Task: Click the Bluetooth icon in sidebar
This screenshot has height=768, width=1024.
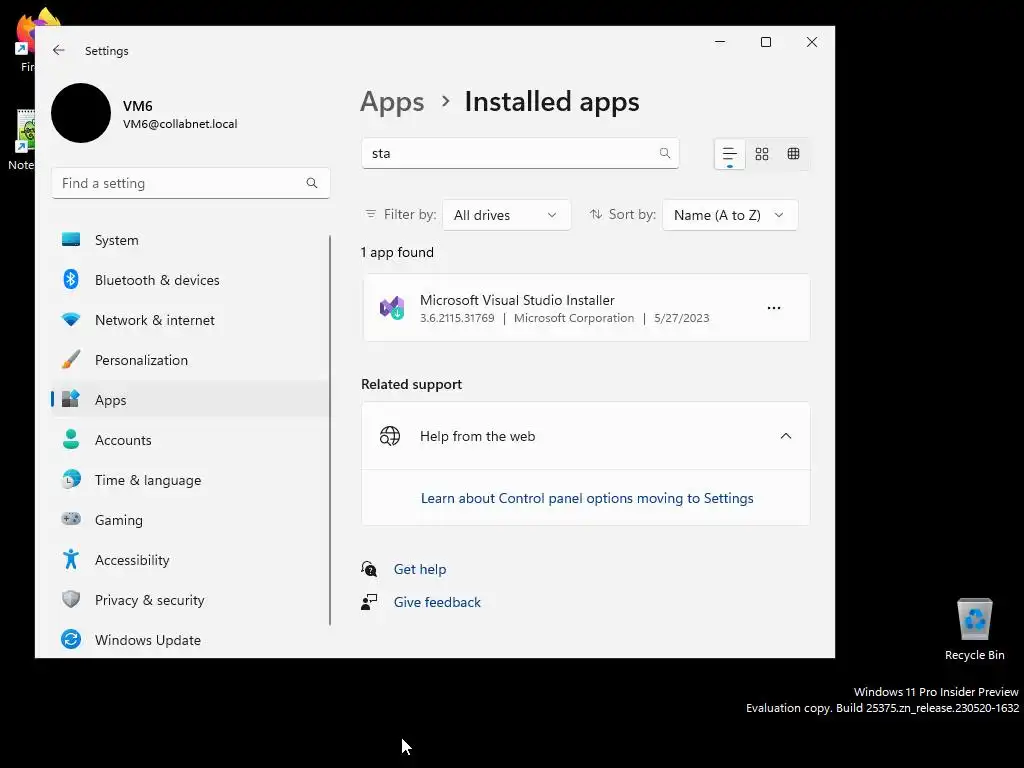Action: point(71,280)
